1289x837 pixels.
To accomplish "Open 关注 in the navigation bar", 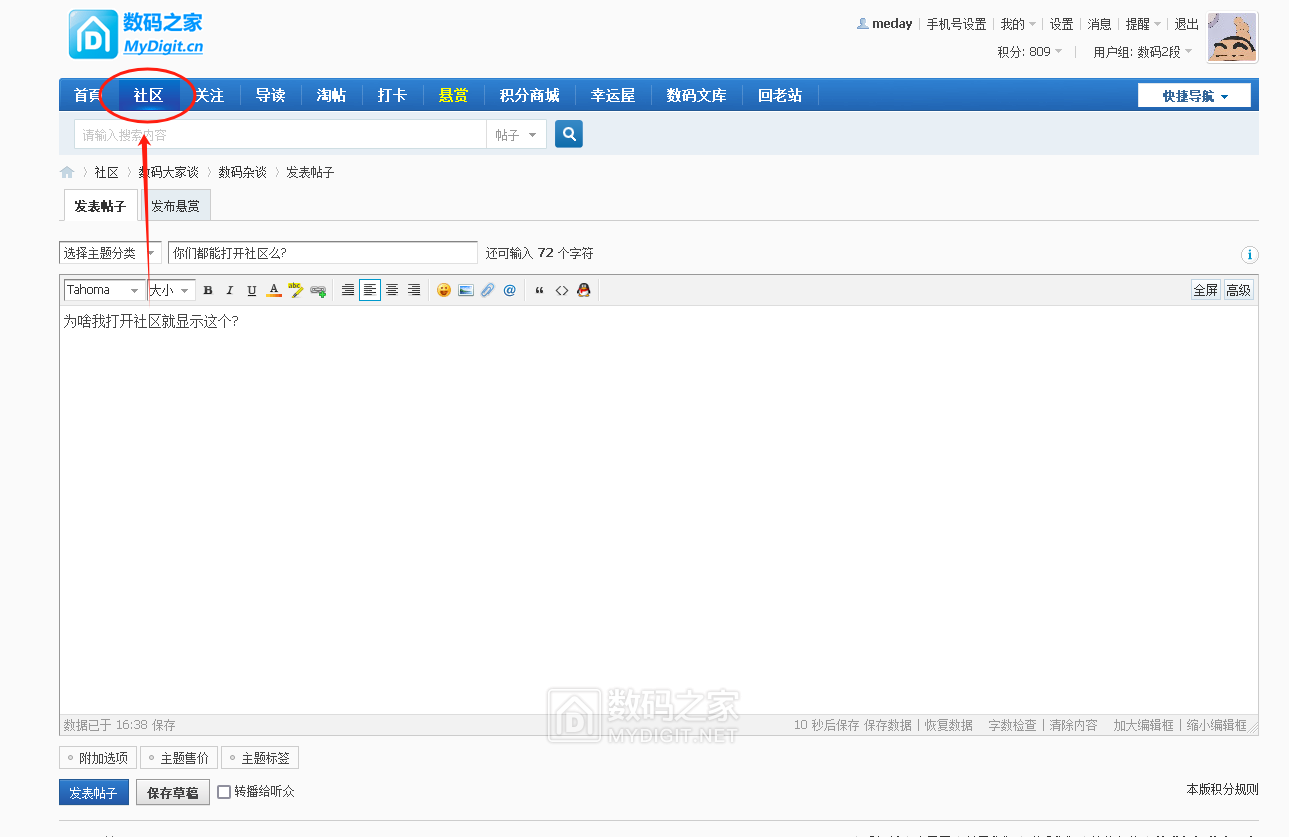I will (209, 95).
